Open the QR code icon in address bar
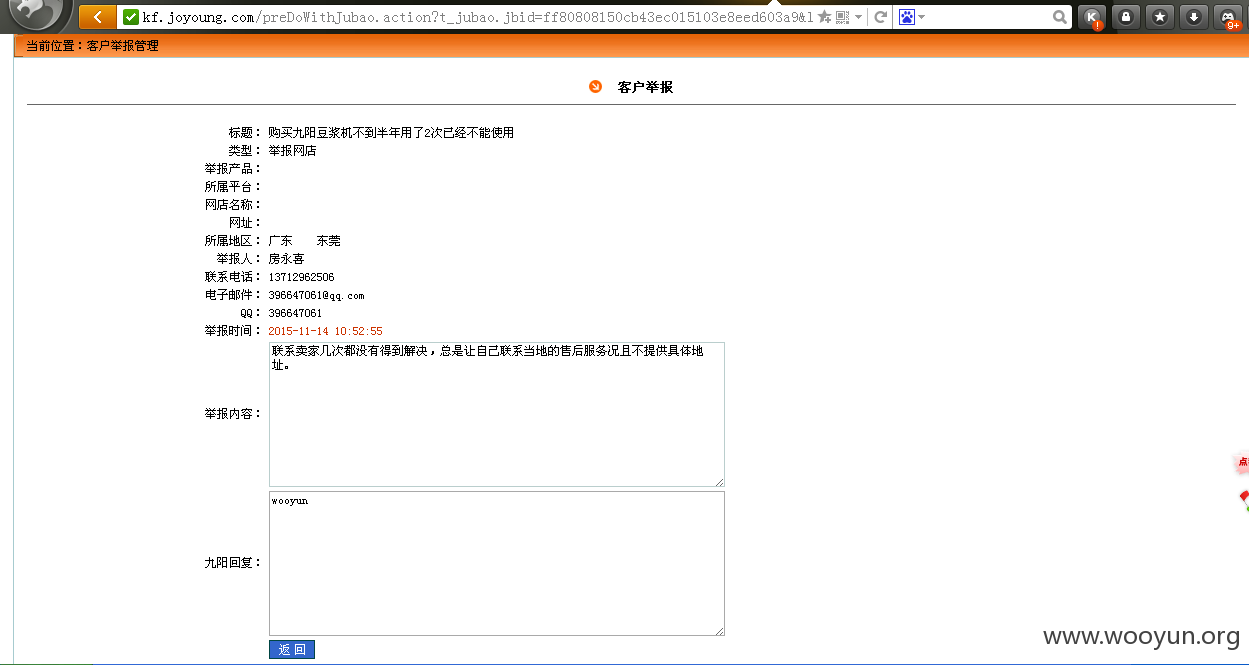The image size is (1249, 665). (842, 17)
